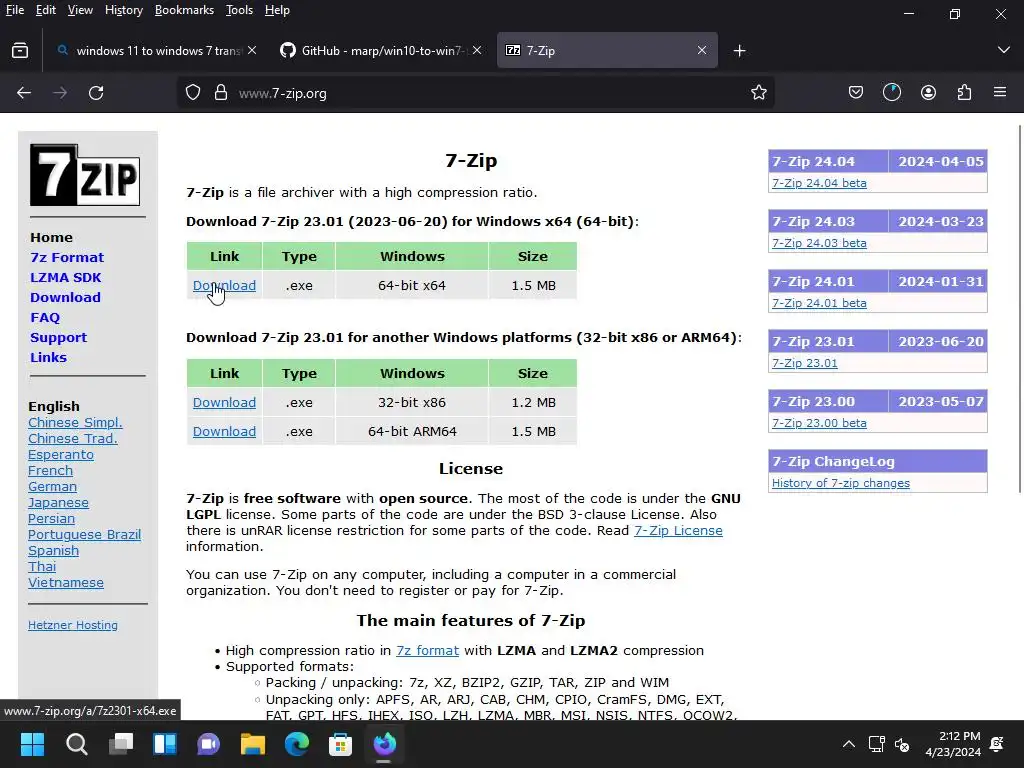Click the page vertical scrollbar

point(1019,309)
